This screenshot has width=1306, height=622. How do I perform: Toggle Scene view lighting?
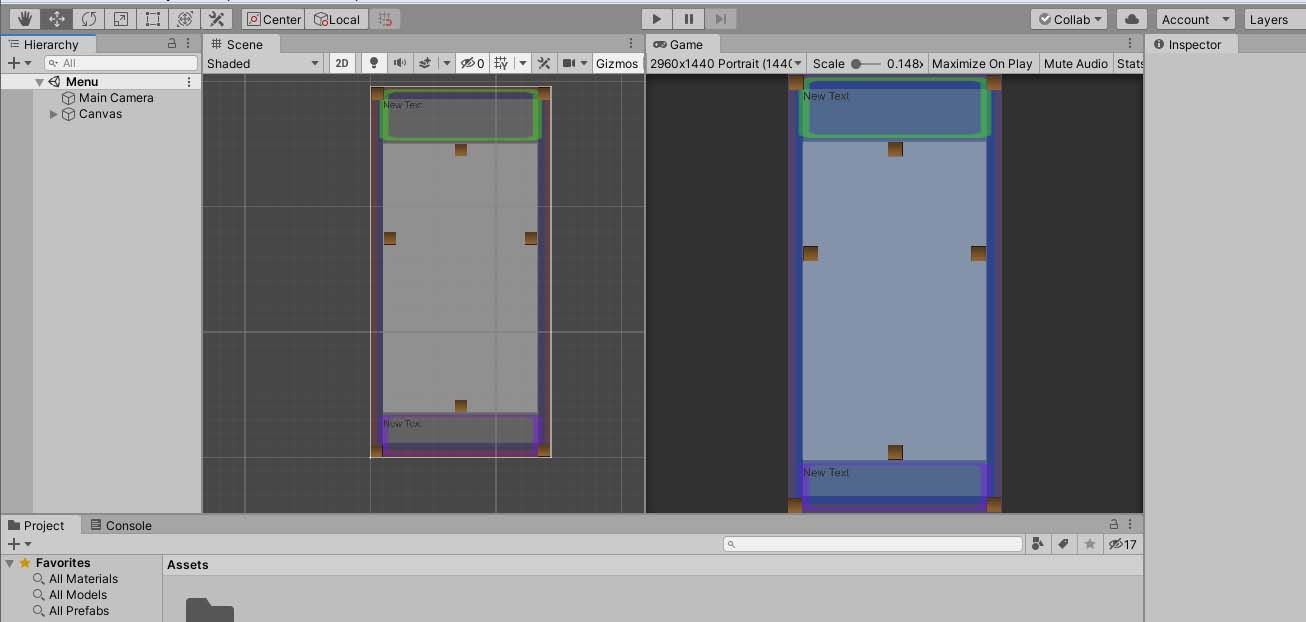pos(374,63)
